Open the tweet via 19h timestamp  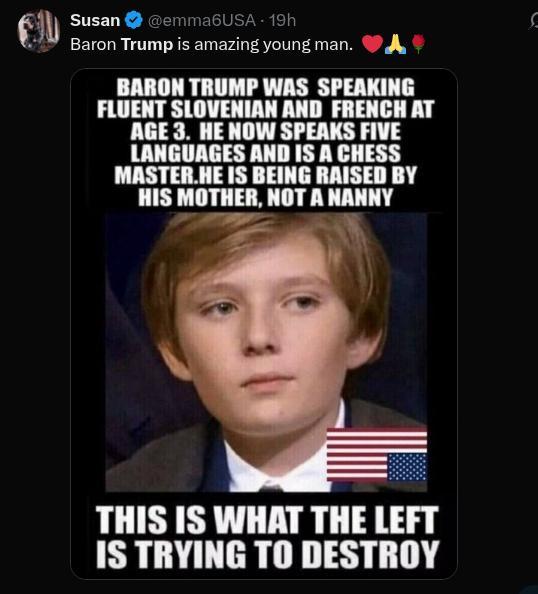click(x=282, y=20)
